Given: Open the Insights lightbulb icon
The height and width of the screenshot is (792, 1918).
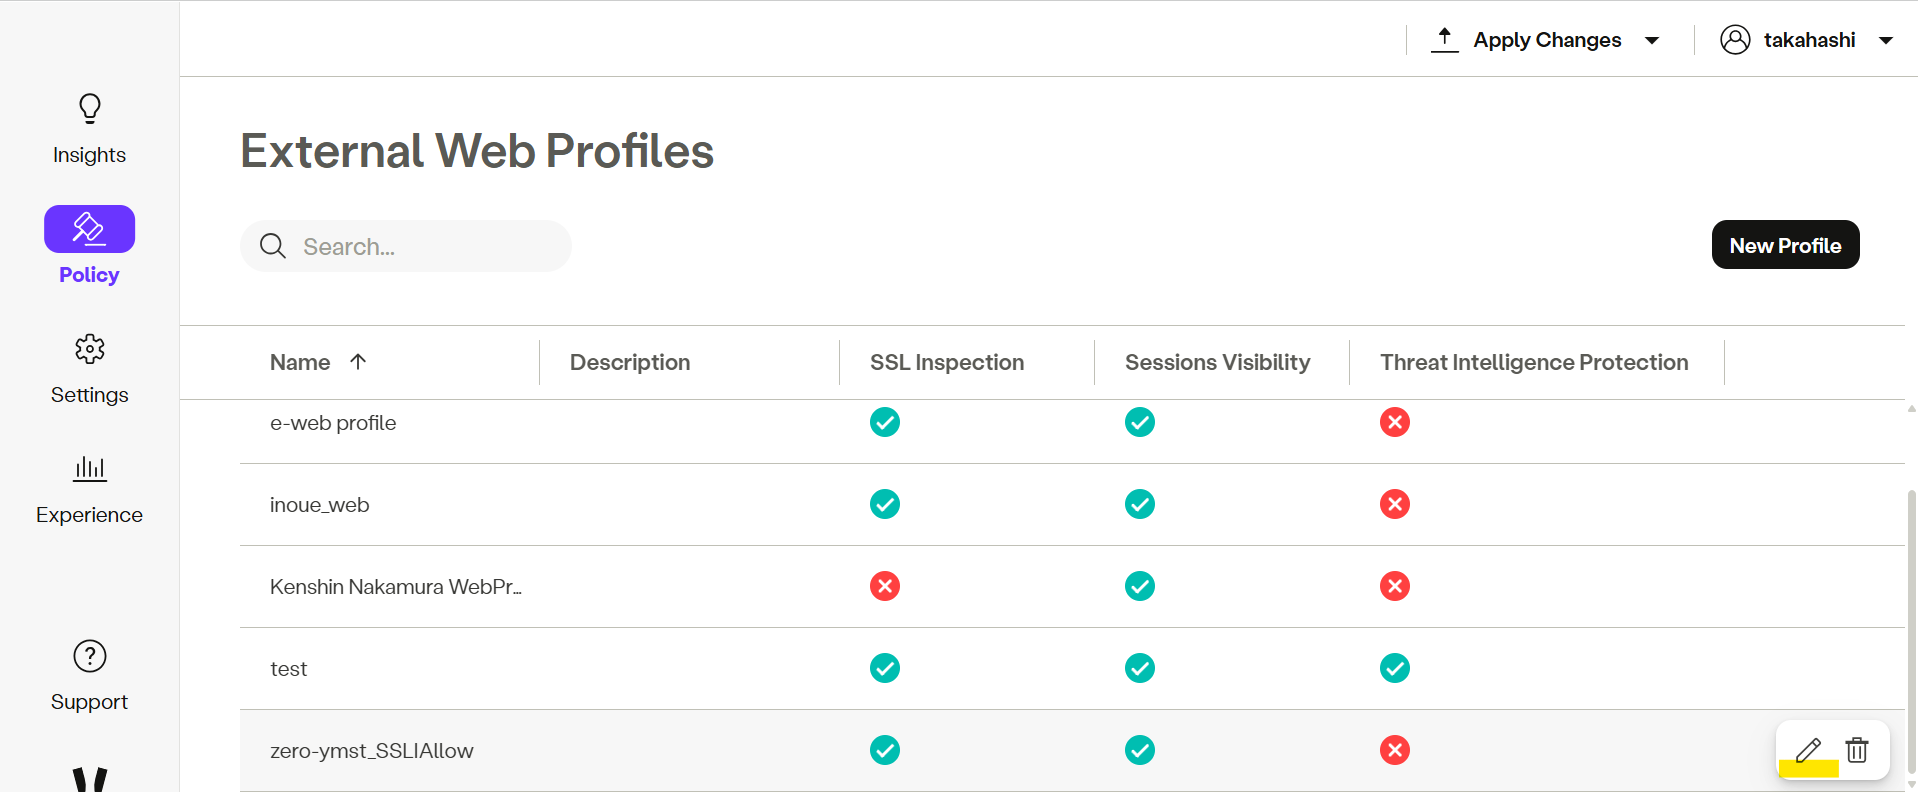Looking at the screenshot, I should click(x=89, y=108).
